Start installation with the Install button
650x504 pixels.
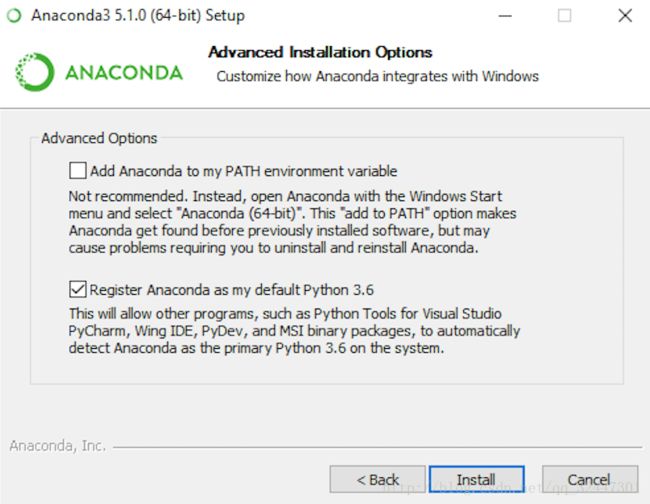coord(476,479)
